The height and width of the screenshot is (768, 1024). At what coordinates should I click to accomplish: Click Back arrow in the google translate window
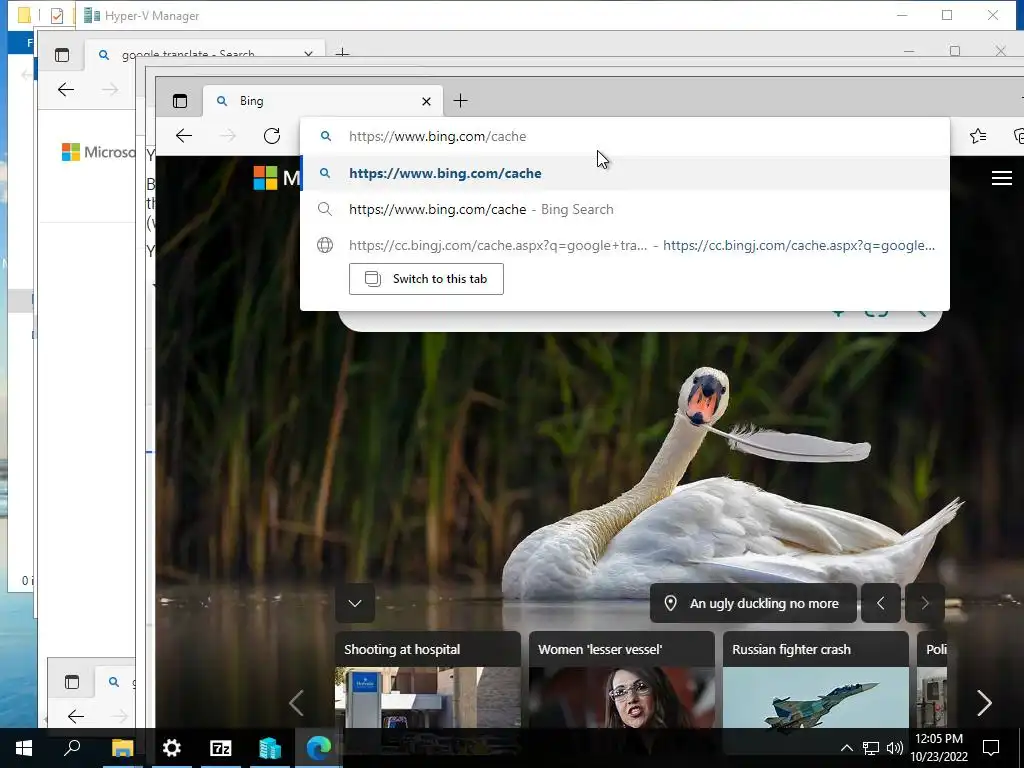pyautogui.click(x=66, y=89)
